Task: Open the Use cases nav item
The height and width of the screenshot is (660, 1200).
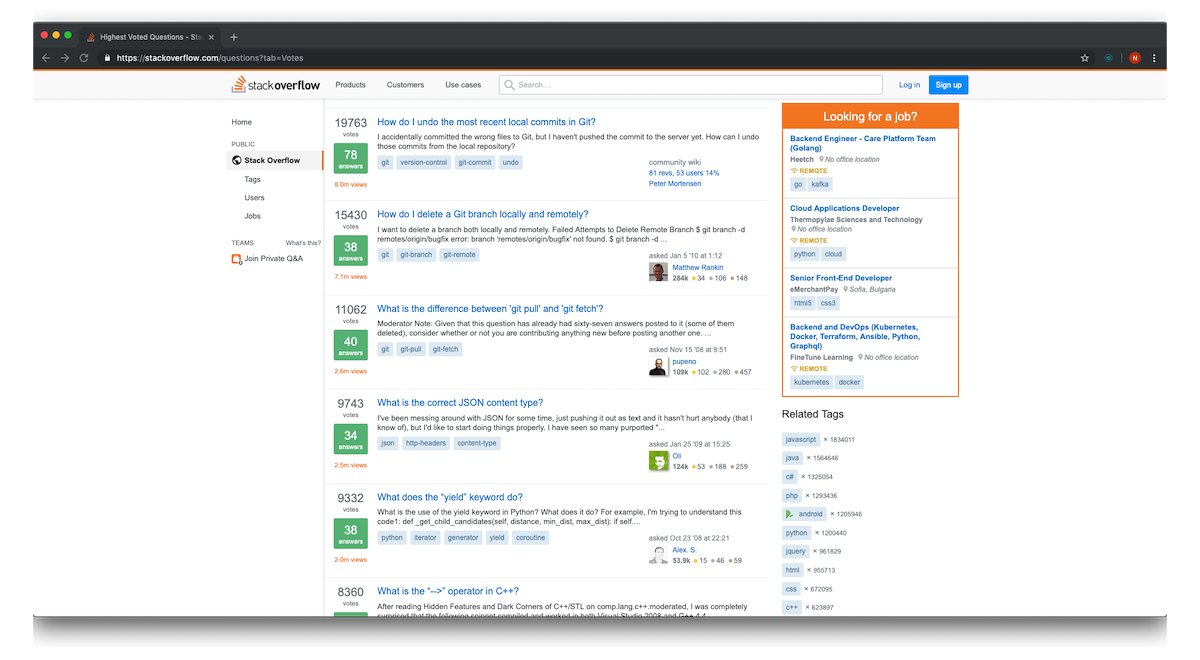Action: [463, 85]
